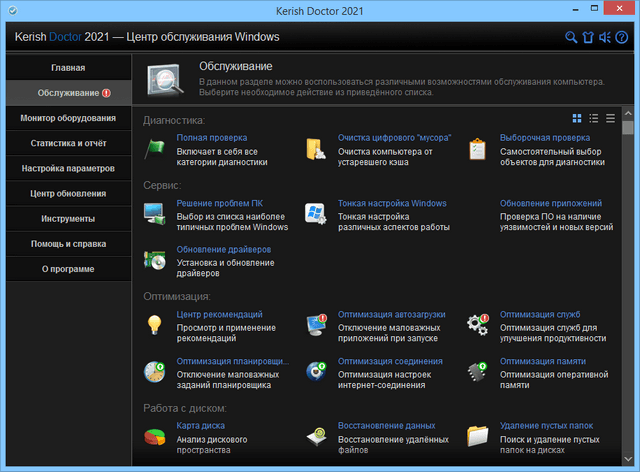
Task: Select Настройка параметров in the sidebar
Action: [68, 168]
